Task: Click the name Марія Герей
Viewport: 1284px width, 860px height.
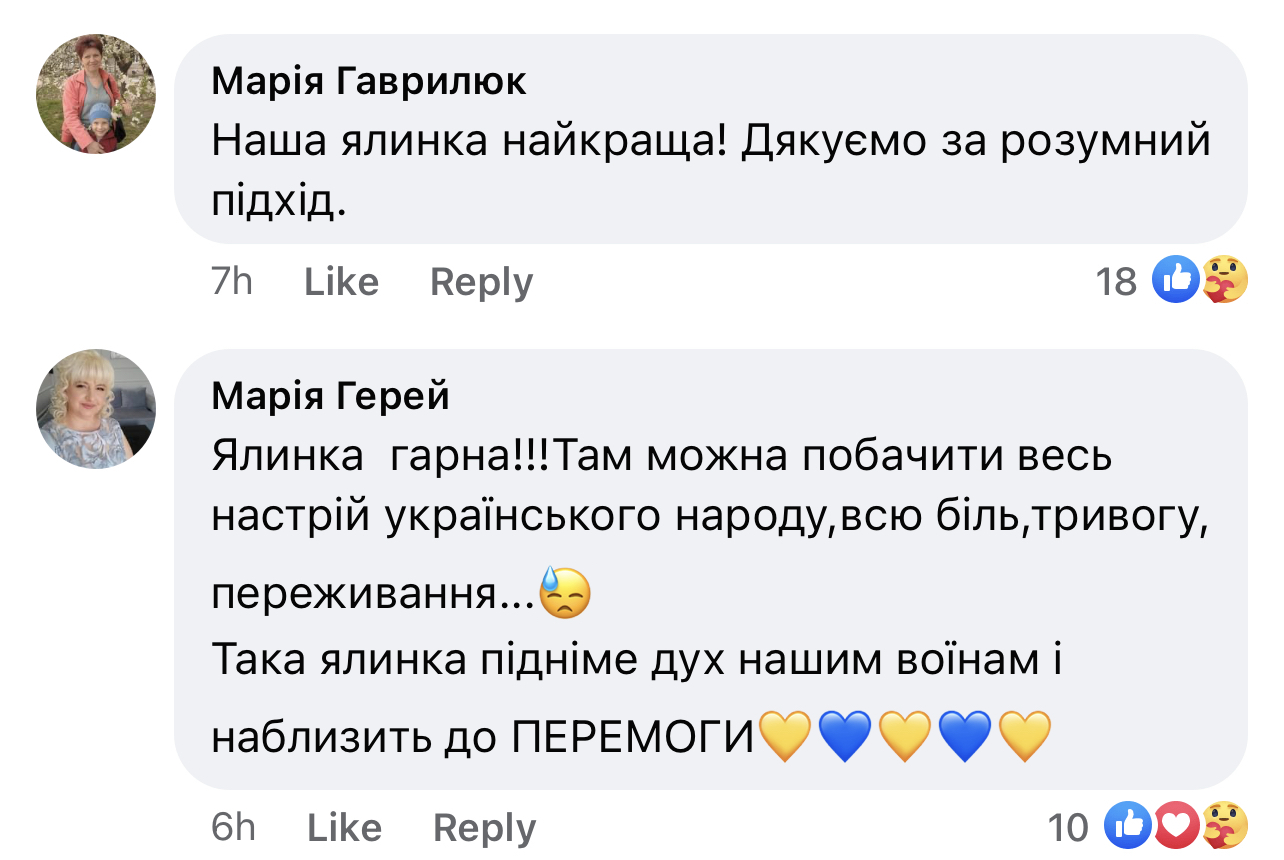Action: coord(331,397)
